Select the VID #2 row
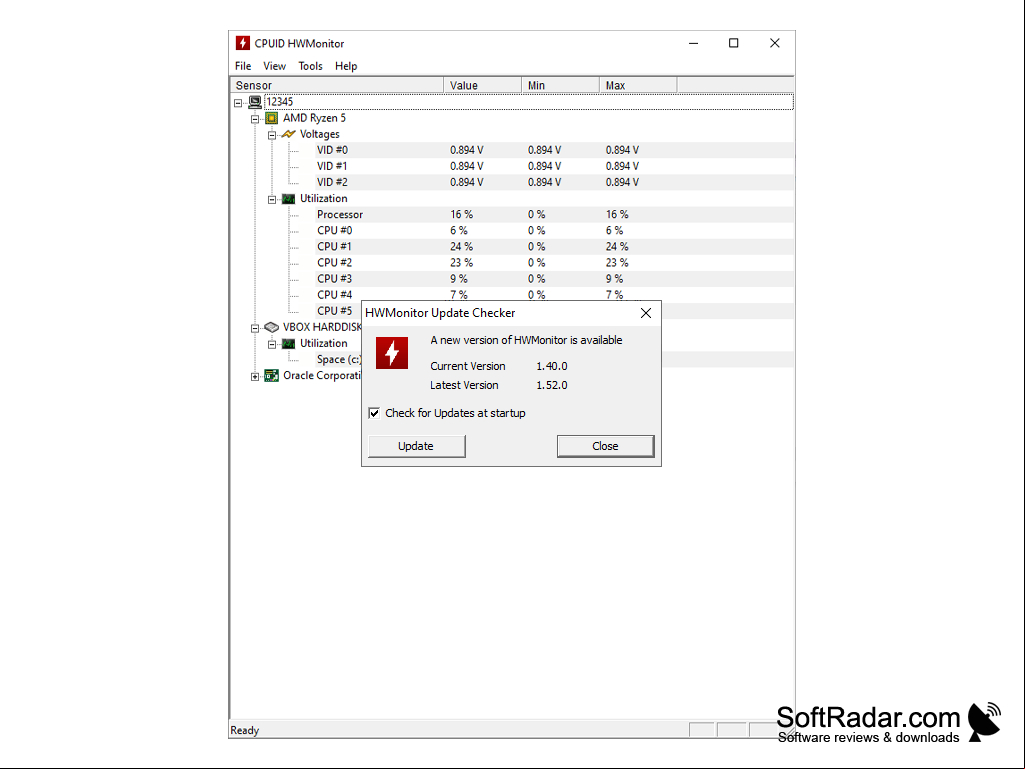Screen dimensions: 1025x769 click(554, 182)
